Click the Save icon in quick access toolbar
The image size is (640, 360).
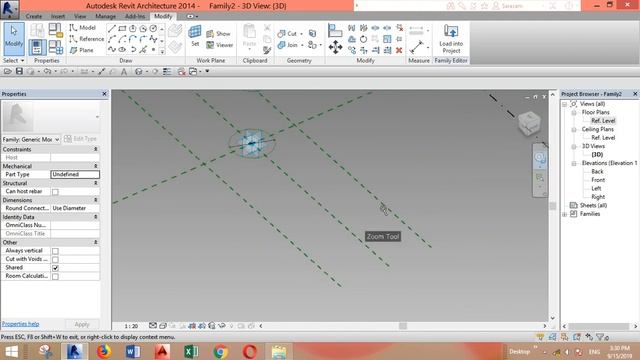[19, 71]
